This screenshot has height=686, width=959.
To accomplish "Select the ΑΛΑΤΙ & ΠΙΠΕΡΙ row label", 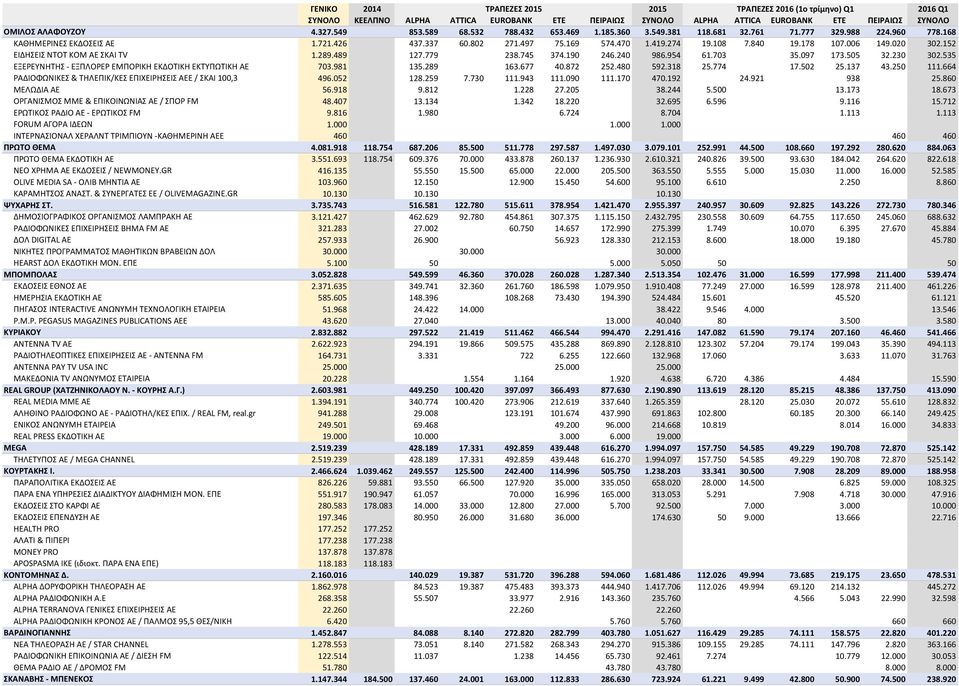I will [x=41, y=540].
